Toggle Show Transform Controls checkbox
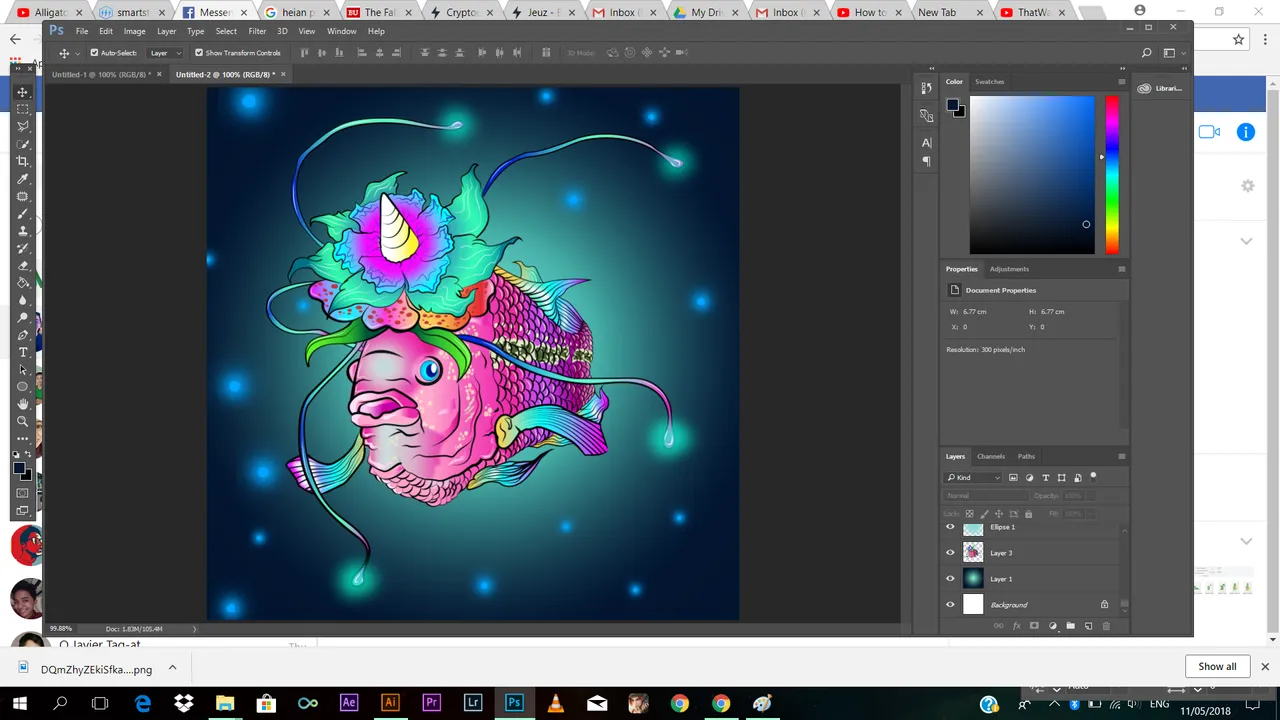Screen dimensions: 1280x720 click(x=198, y=53)
